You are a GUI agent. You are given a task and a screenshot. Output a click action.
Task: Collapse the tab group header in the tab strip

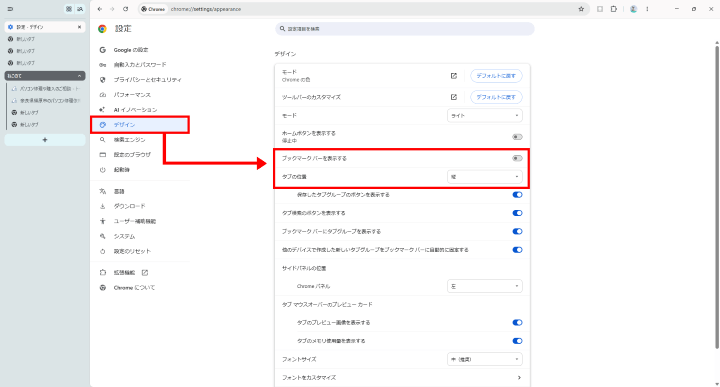point(45,76)
